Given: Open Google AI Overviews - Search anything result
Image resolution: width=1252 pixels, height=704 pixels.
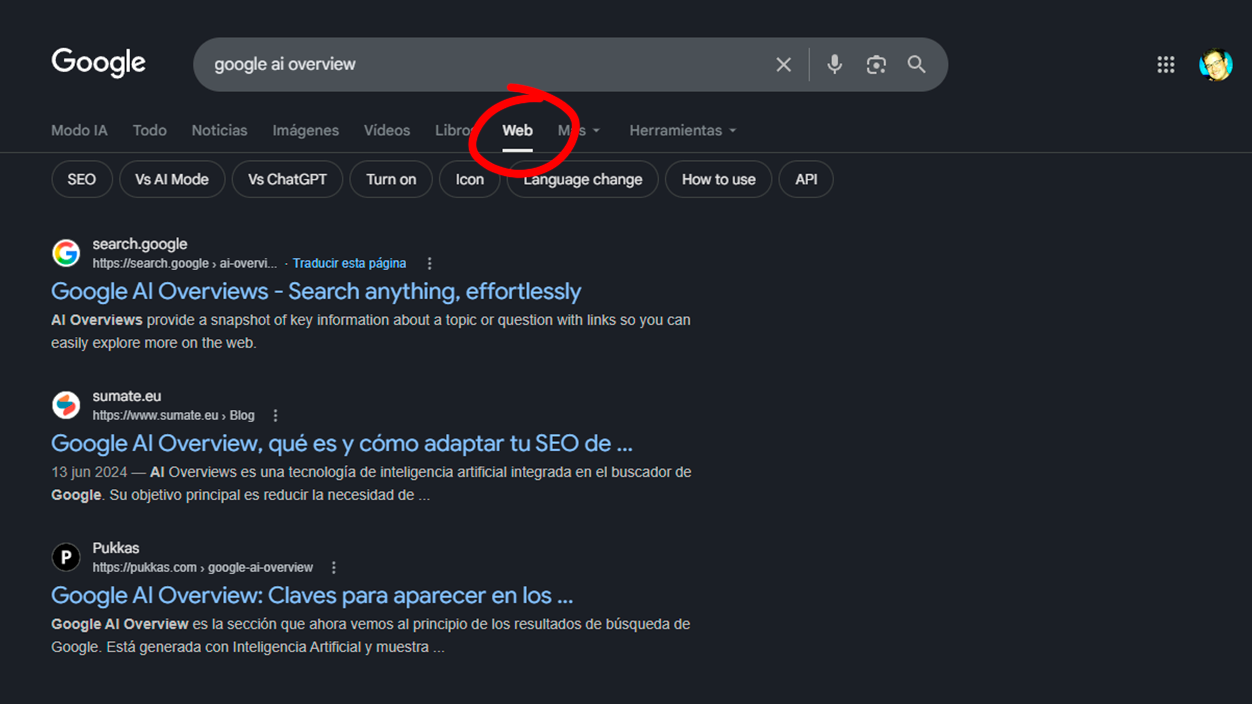Looking at the screenshot, I should [x=316, y=292].
